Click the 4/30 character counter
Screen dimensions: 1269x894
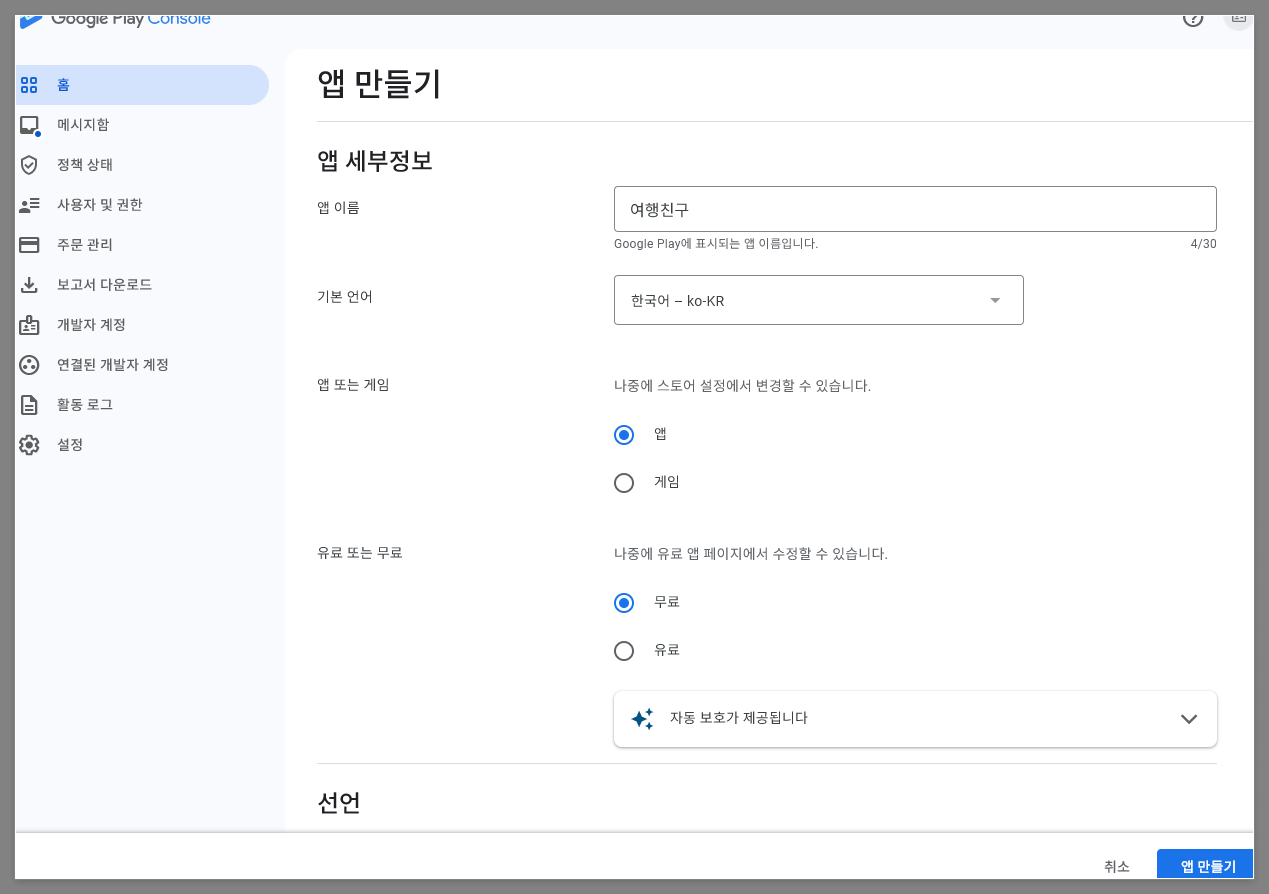(x=1204, y=244)
